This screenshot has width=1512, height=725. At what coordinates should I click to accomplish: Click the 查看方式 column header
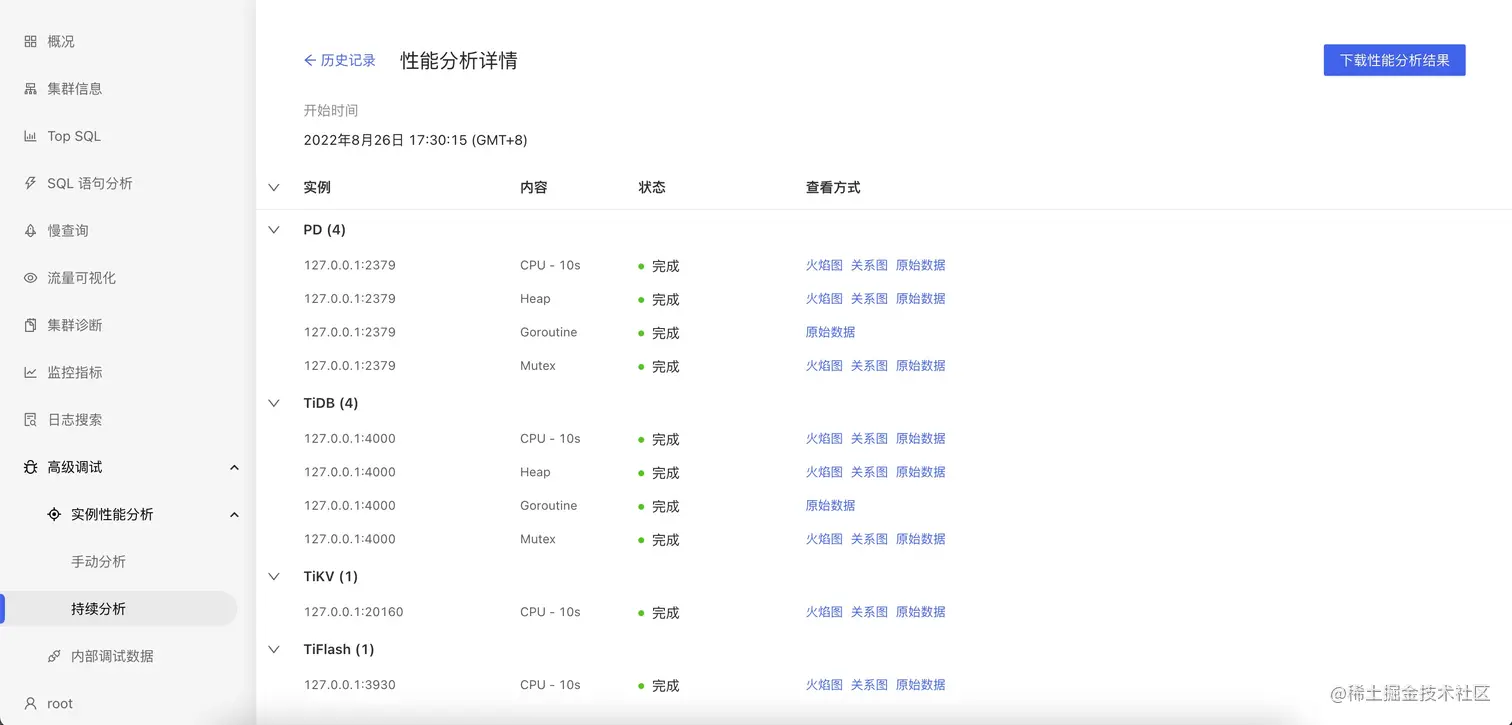tap(833, 188)
